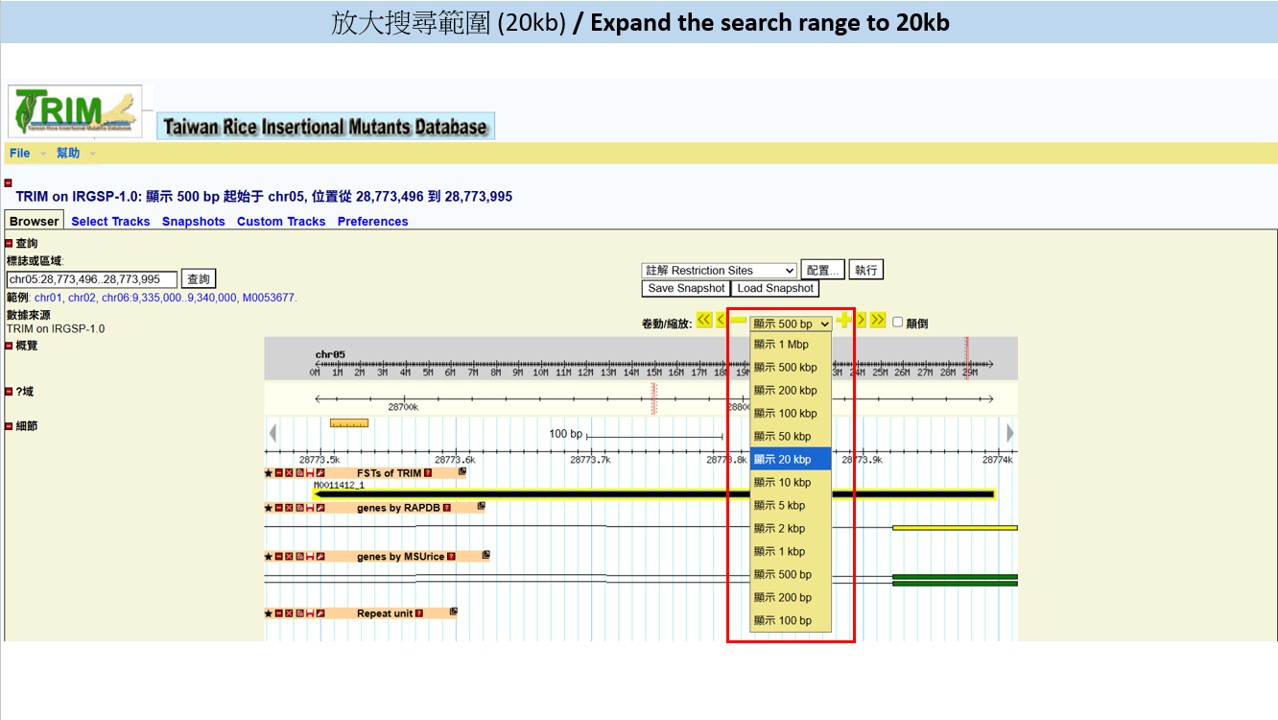
Task: Close genes by MSUrice track with X icon
Action: click(289, 557)
